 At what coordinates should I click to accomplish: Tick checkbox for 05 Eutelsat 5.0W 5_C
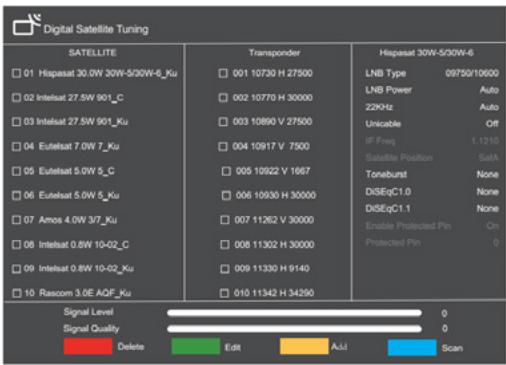point(16,171)
